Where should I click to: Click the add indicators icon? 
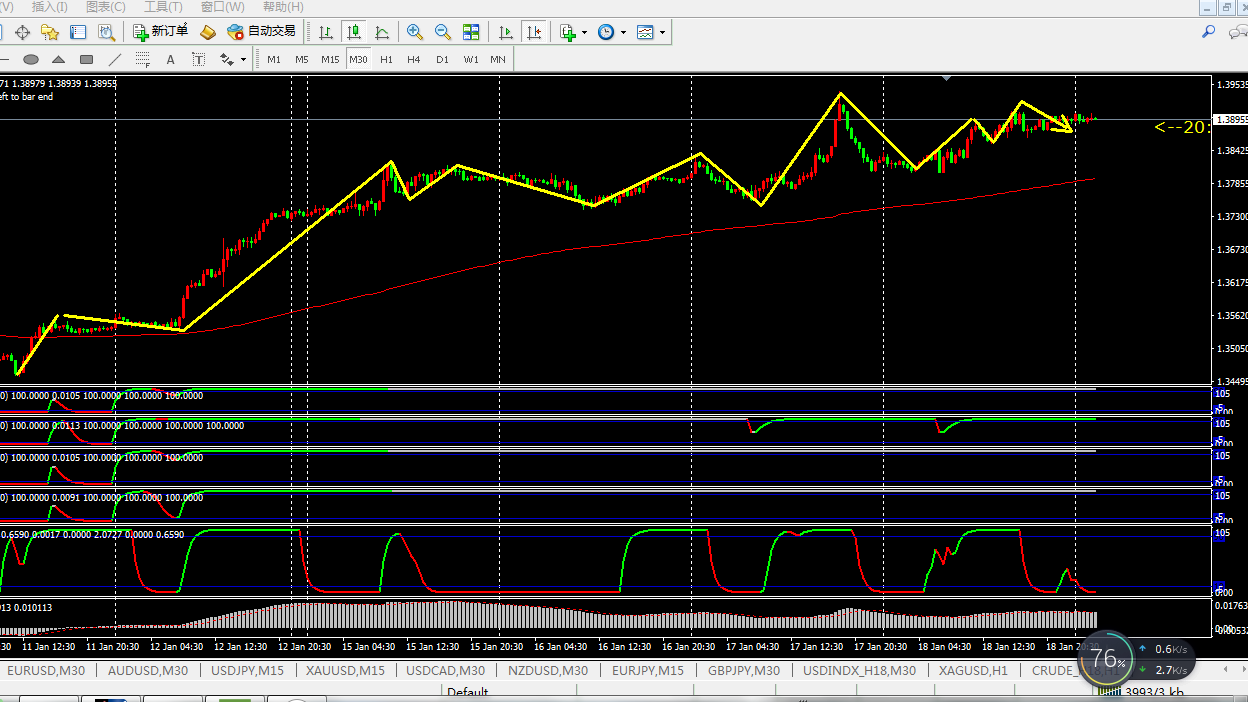pyautogui.click(x=568, y=32)
